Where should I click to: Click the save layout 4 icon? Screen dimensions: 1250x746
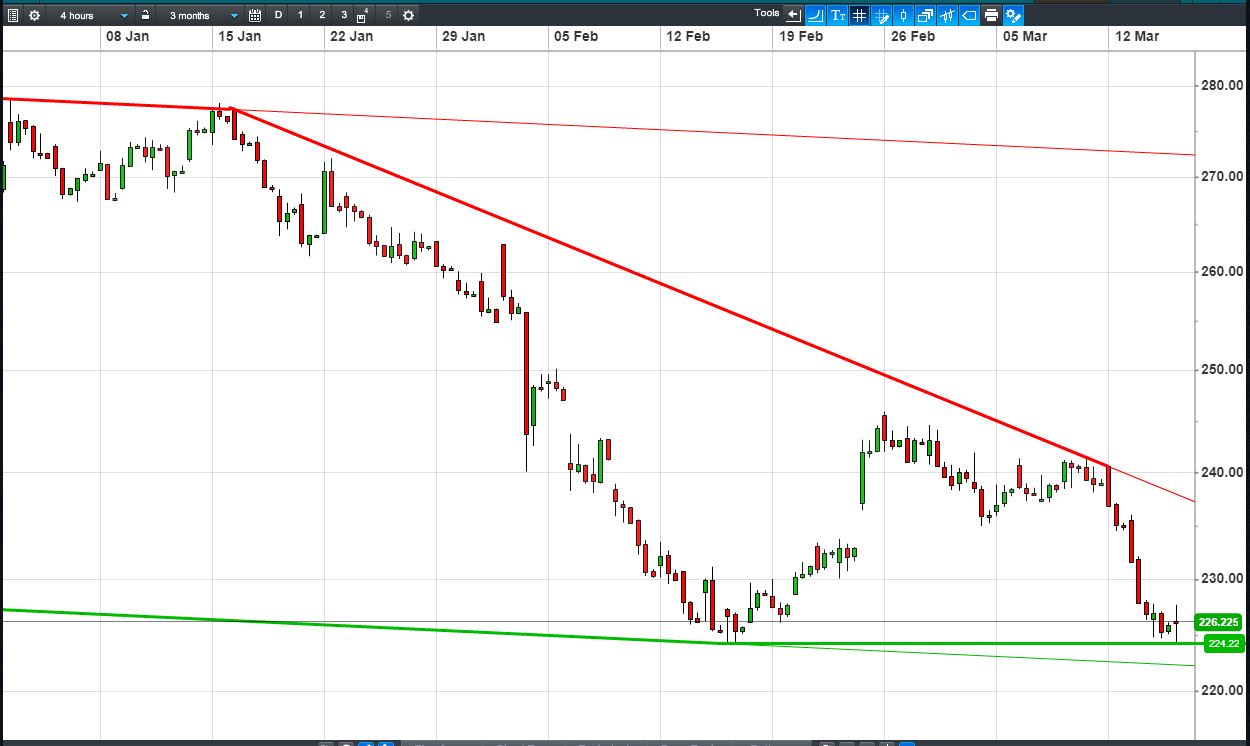tap(362, 16)
